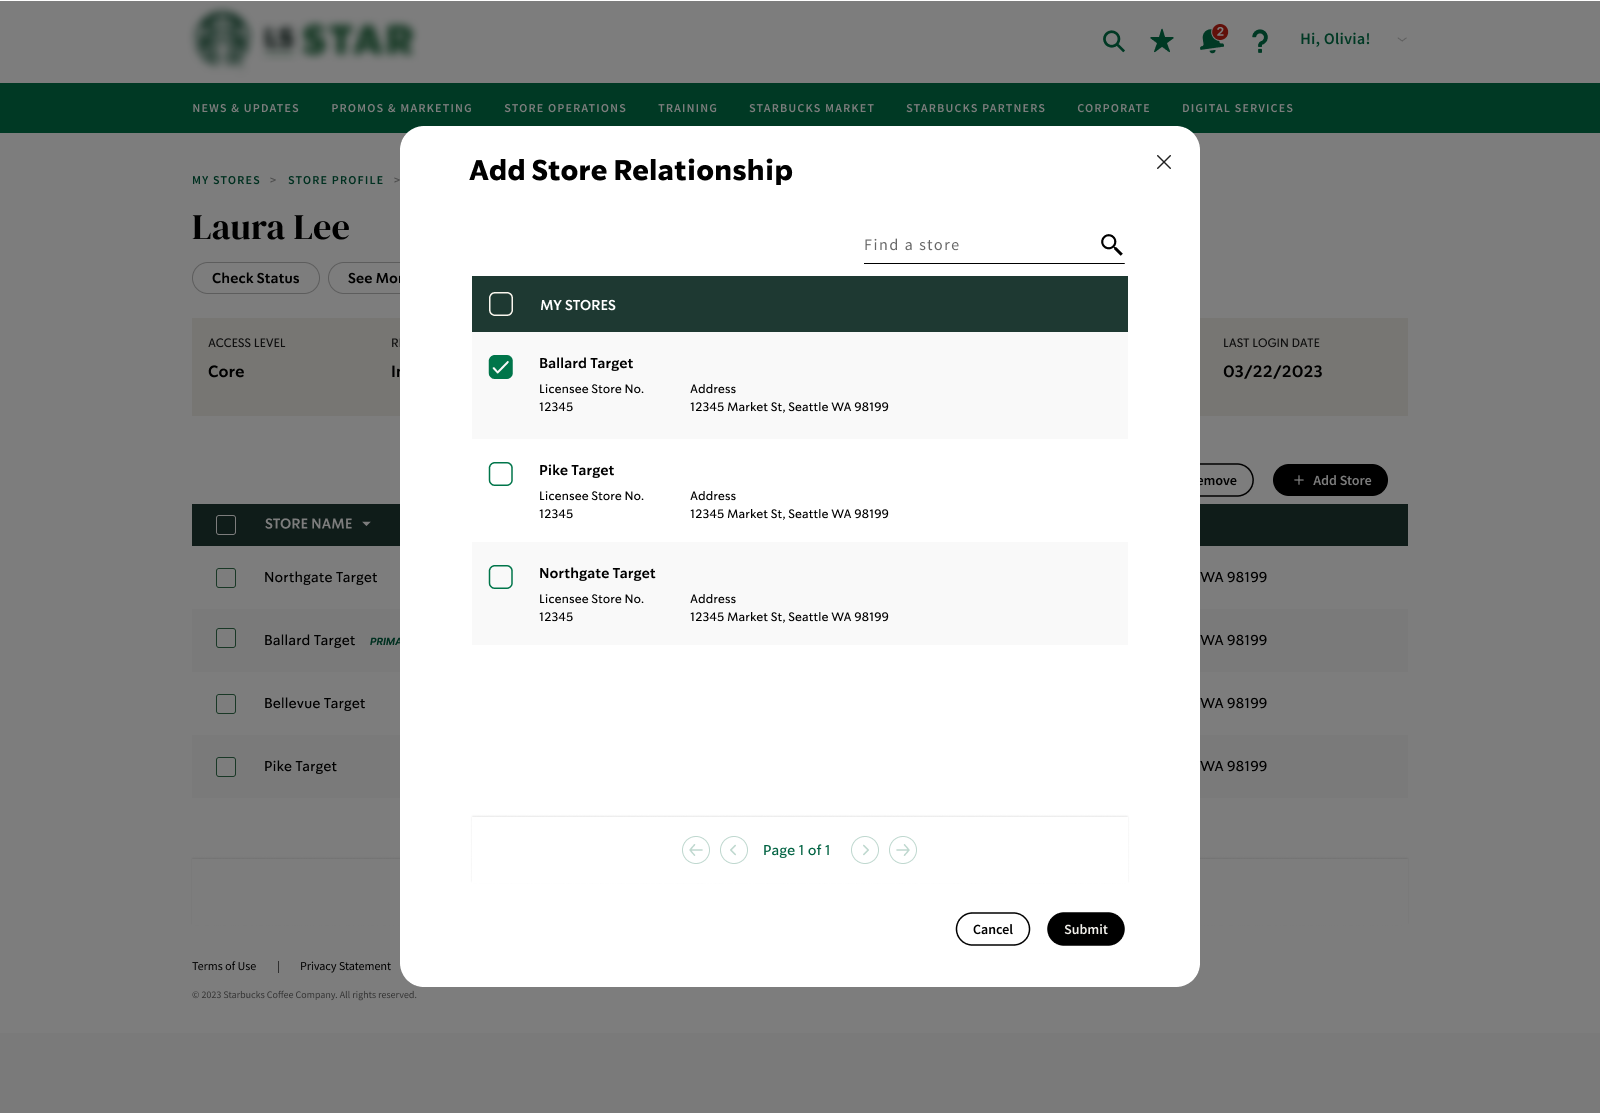Click the Cancel button in dialog

(993, 929)
